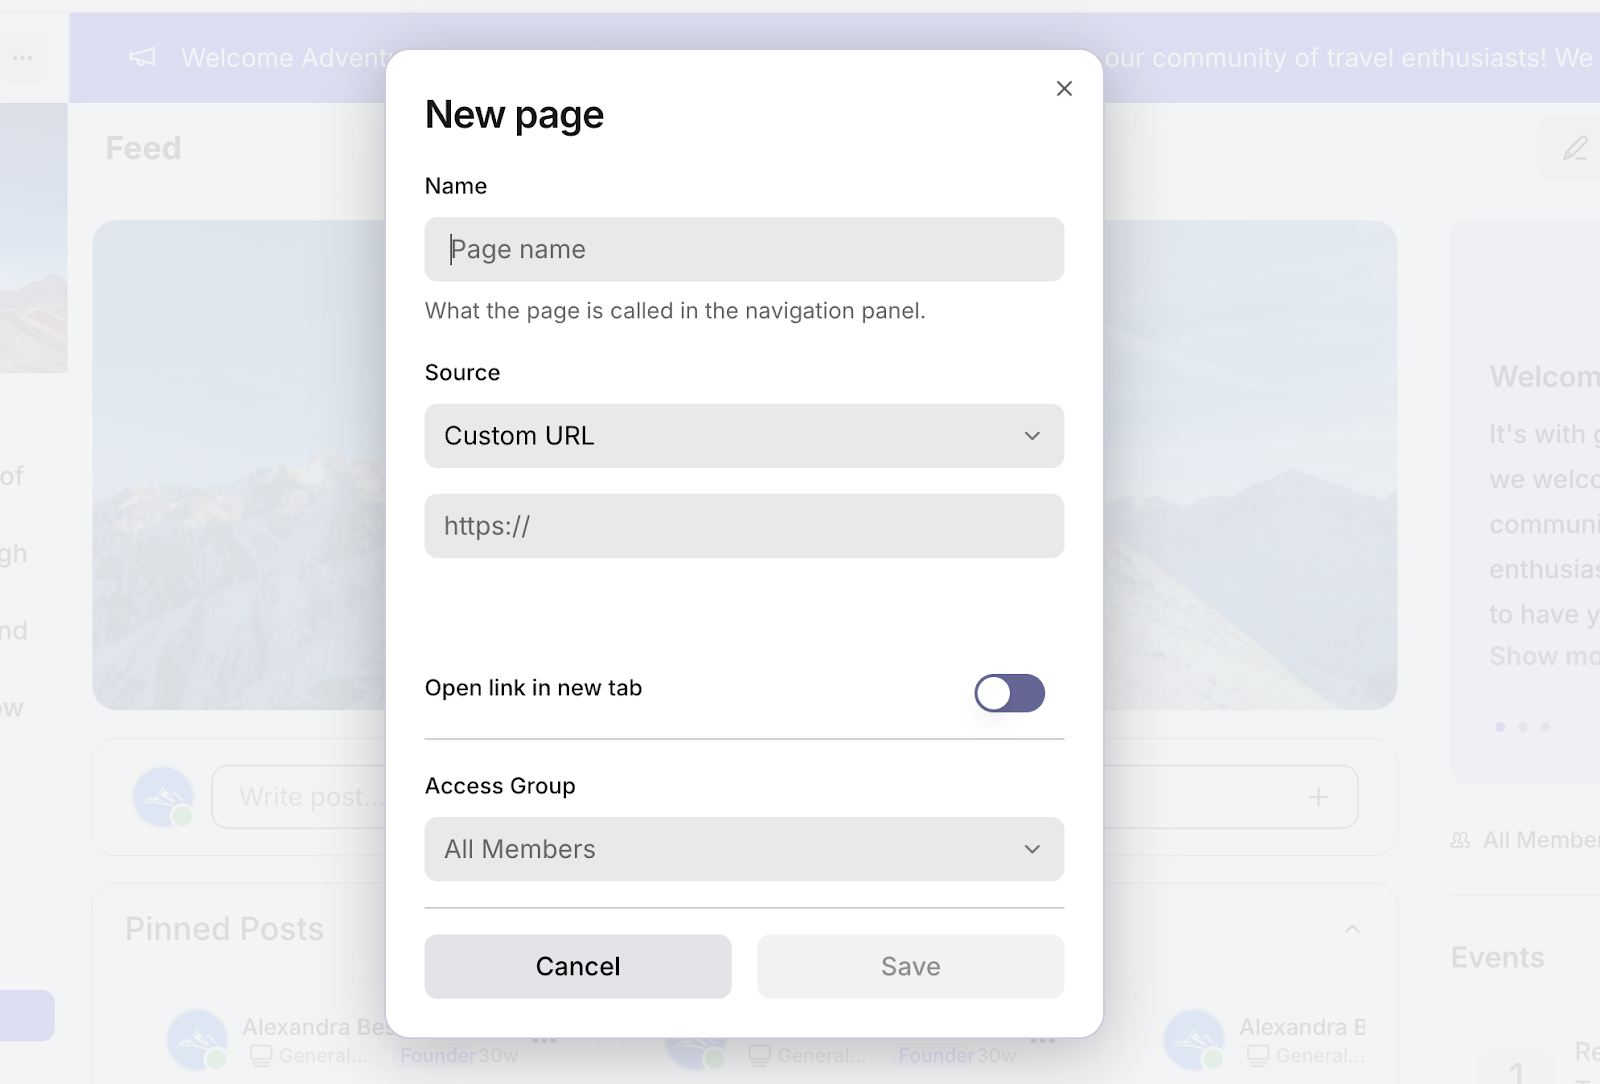Click the collapse chevron on Pinned Posts
The image size is (1600, 1084).
click(1353, 928)
